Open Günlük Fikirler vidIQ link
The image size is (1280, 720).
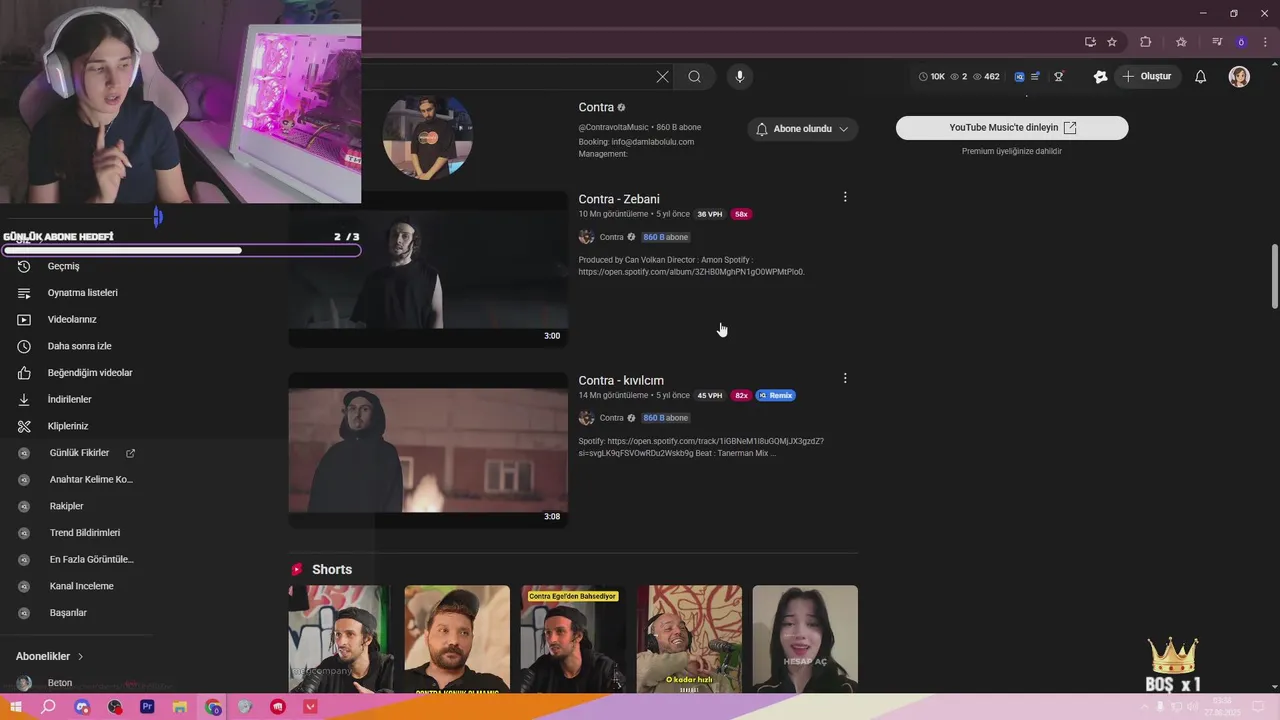[x=79, y=453]
